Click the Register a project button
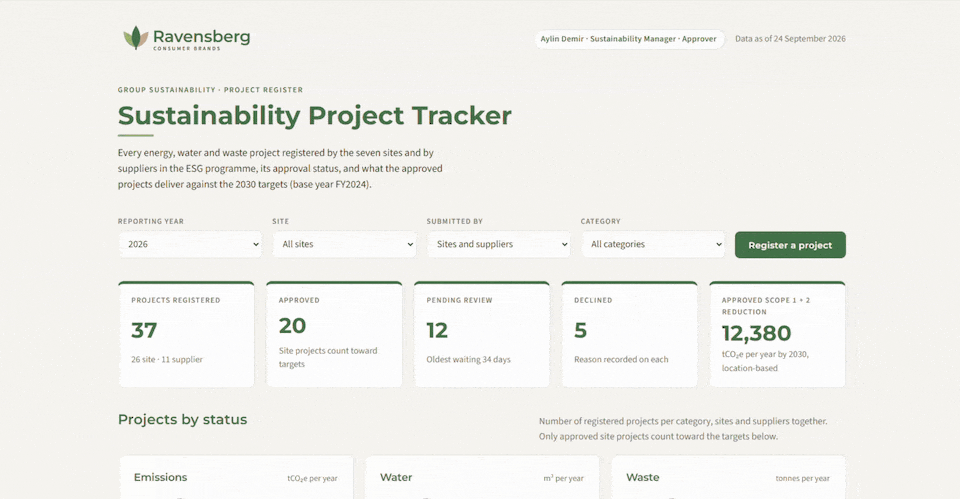The width and height of the screenshot is (960, 499). pyautogui.click(x=790, y=245)
